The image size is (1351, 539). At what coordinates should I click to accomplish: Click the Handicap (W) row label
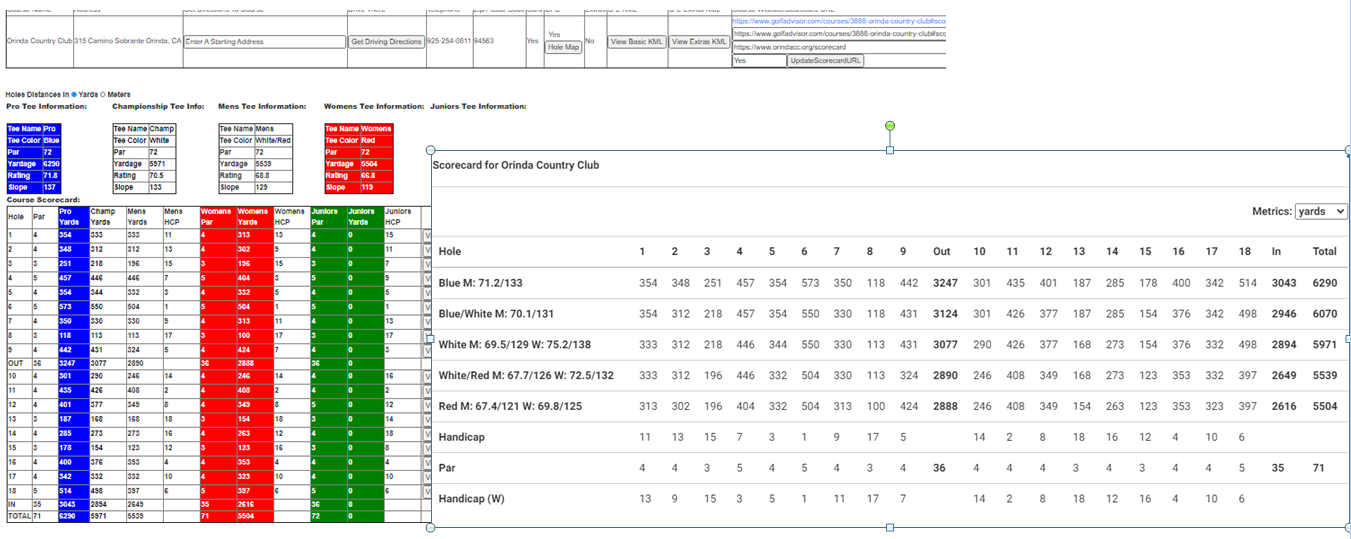(x=471, y=499)
